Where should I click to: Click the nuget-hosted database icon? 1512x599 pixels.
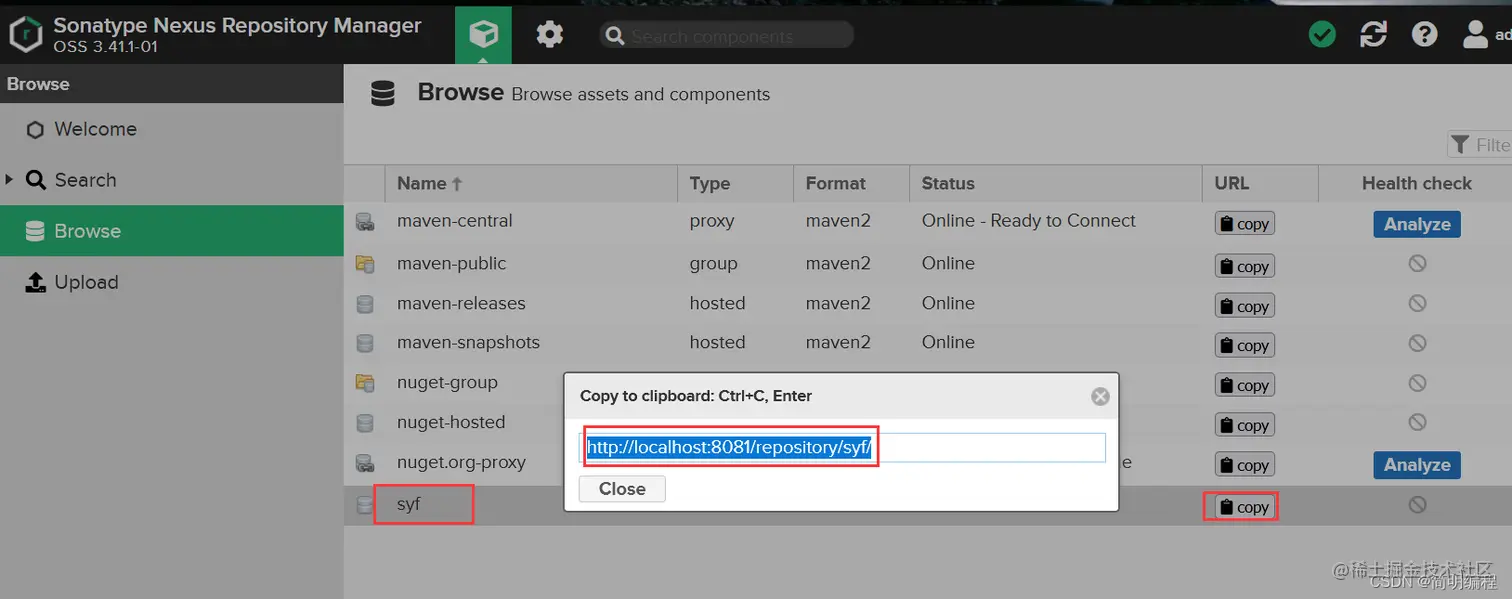pos(365,423)
